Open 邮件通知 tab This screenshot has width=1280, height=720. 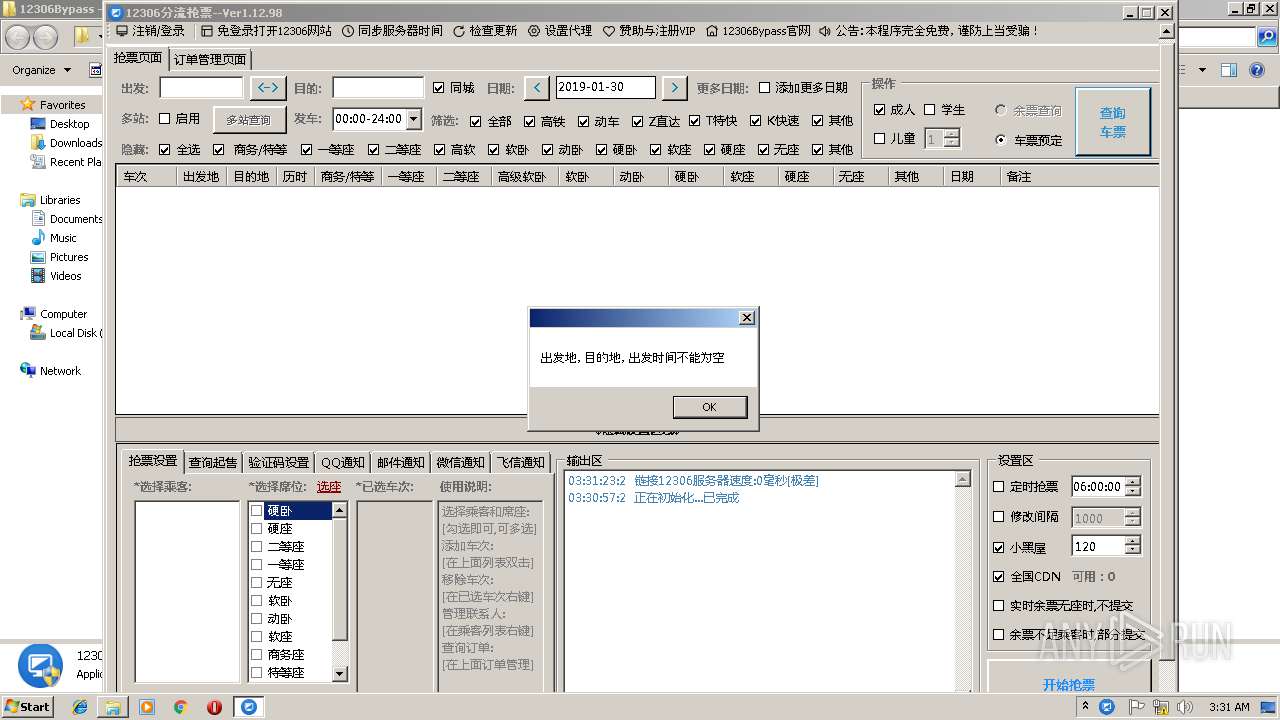pyautogui.click(x=401, y=462)
